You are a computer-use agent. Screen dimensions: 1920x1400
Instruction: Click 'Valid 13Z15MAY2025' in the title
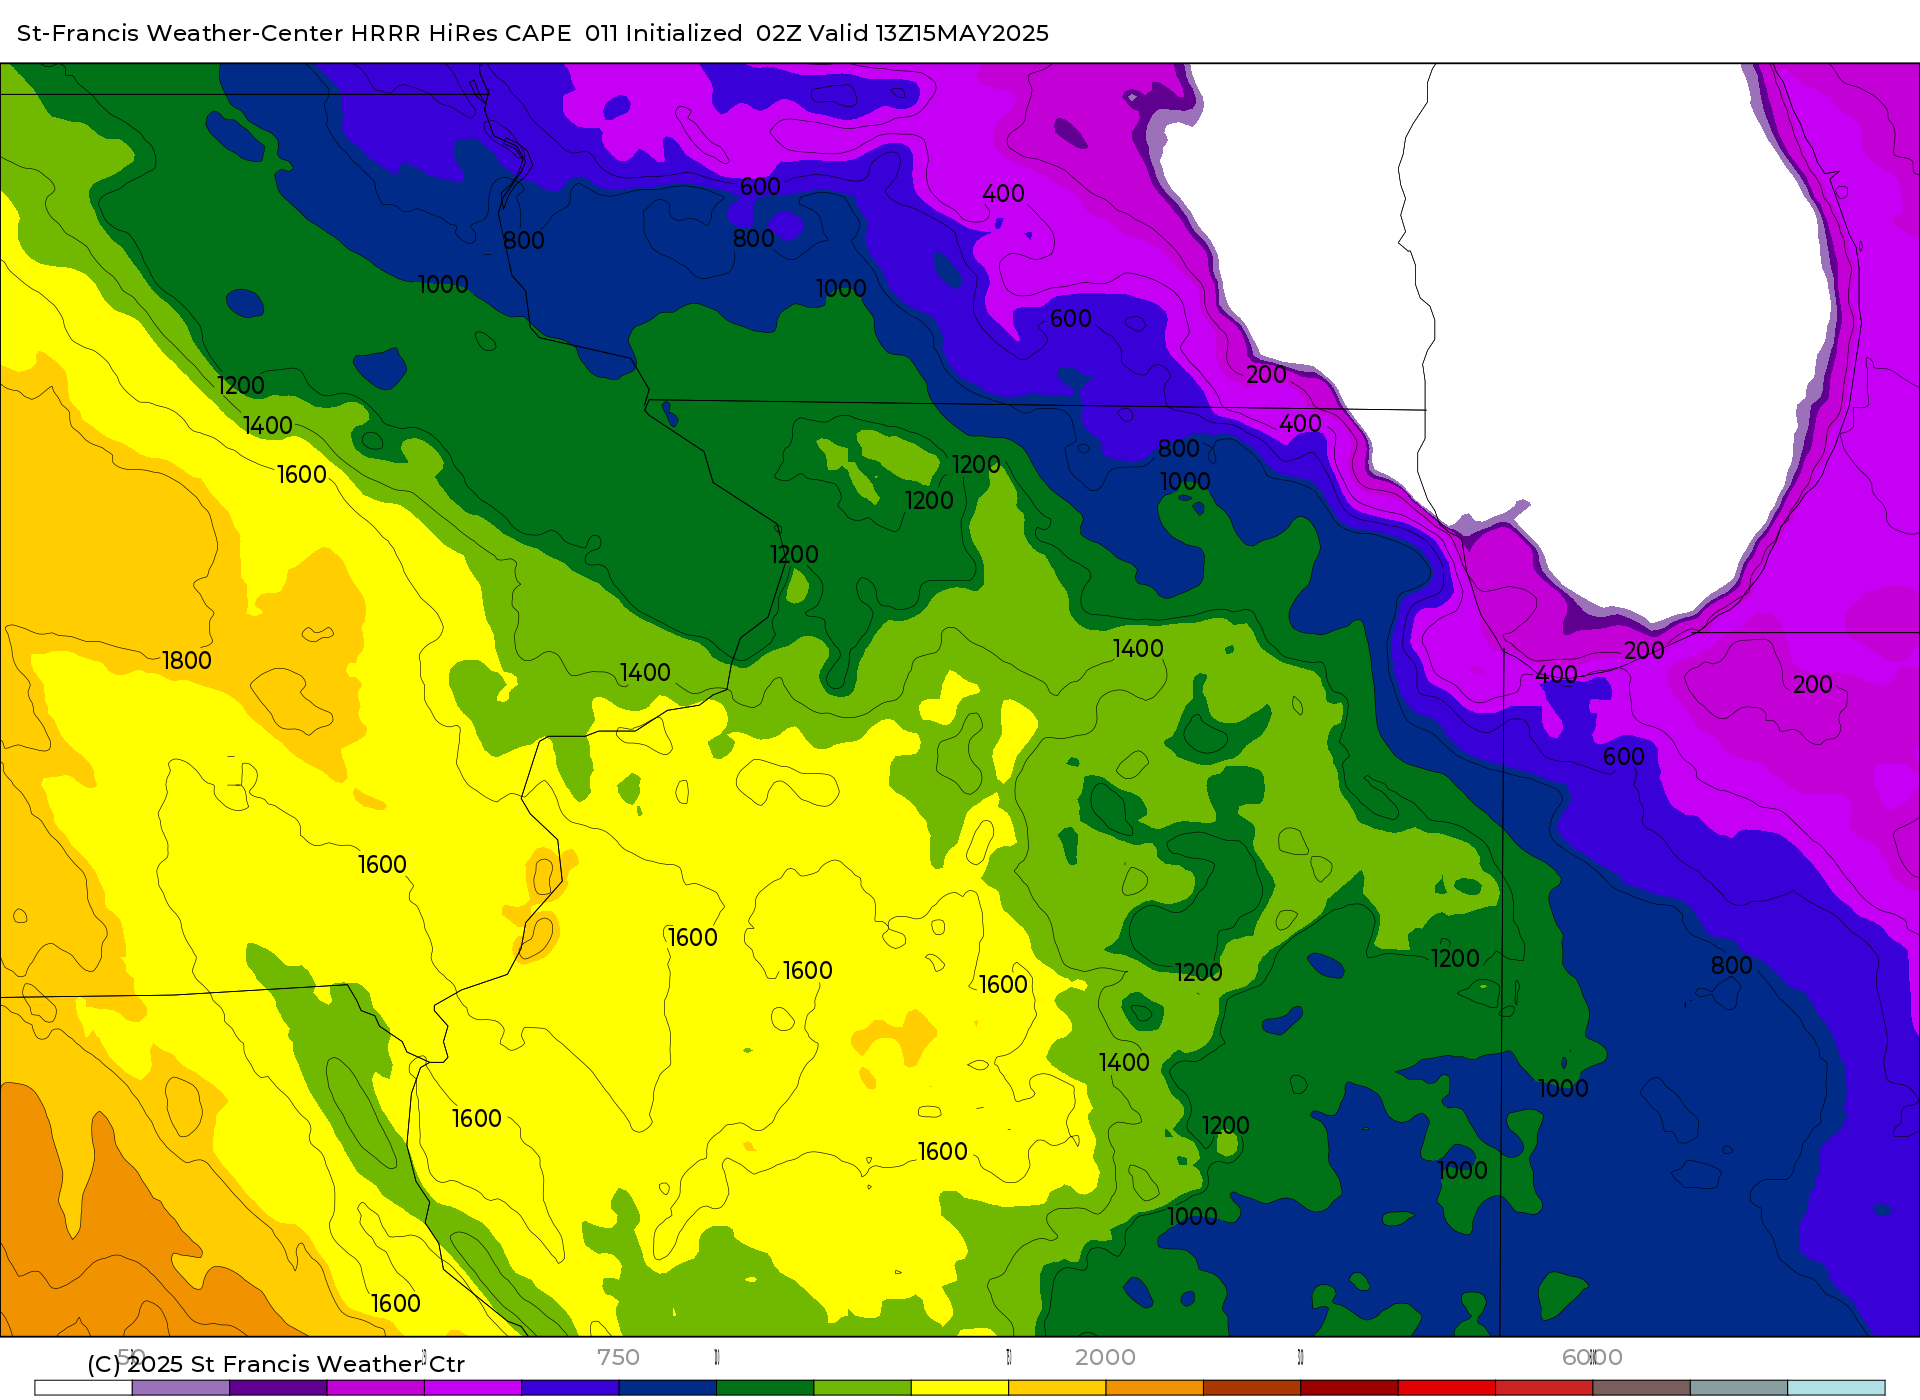[929, 33]
